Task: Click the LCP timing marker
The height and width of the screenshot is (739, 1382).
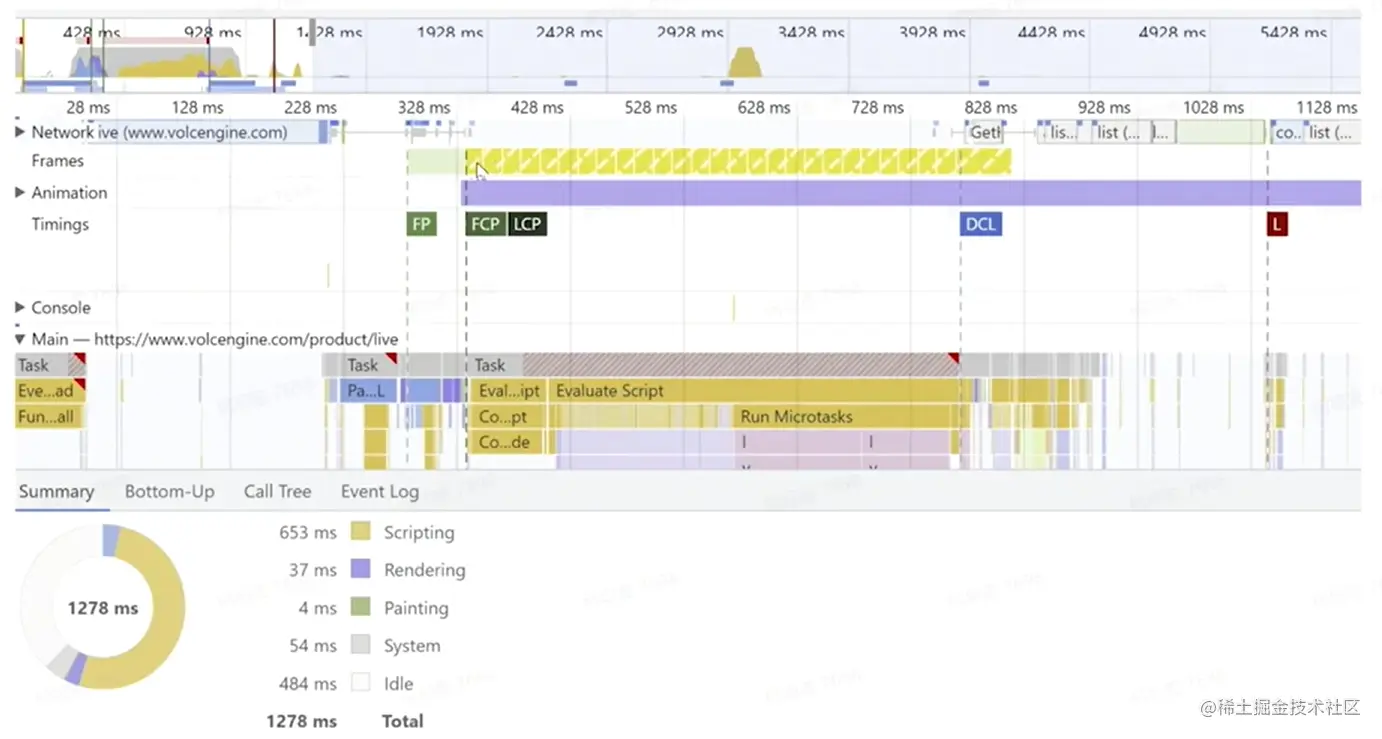Action: [527, 224]
